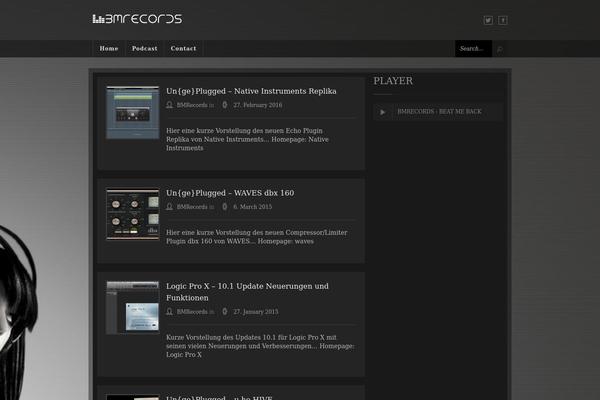Open post Un{ge}Plugged – Native Instruments Replika
The image size is (600, 400).
click(251, 91)
